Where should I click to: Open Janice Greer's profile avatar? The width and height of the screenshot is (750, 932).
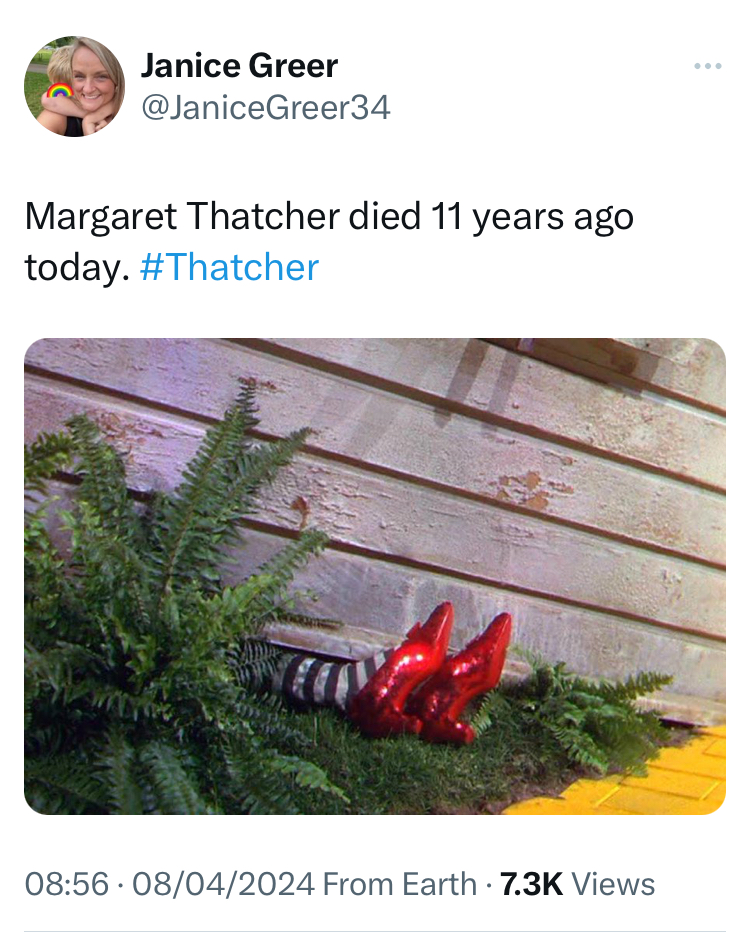click(x=74, y=86)
